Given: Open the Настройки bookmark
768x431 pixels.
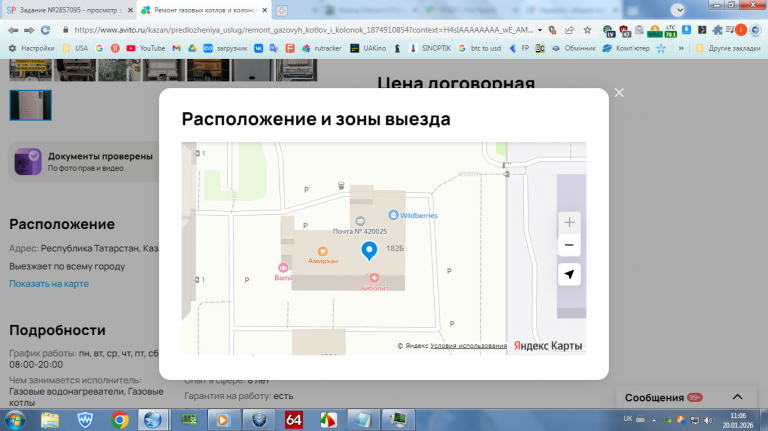Looking at the screenshot, I should pyautogui.click(x=31, y=48).
